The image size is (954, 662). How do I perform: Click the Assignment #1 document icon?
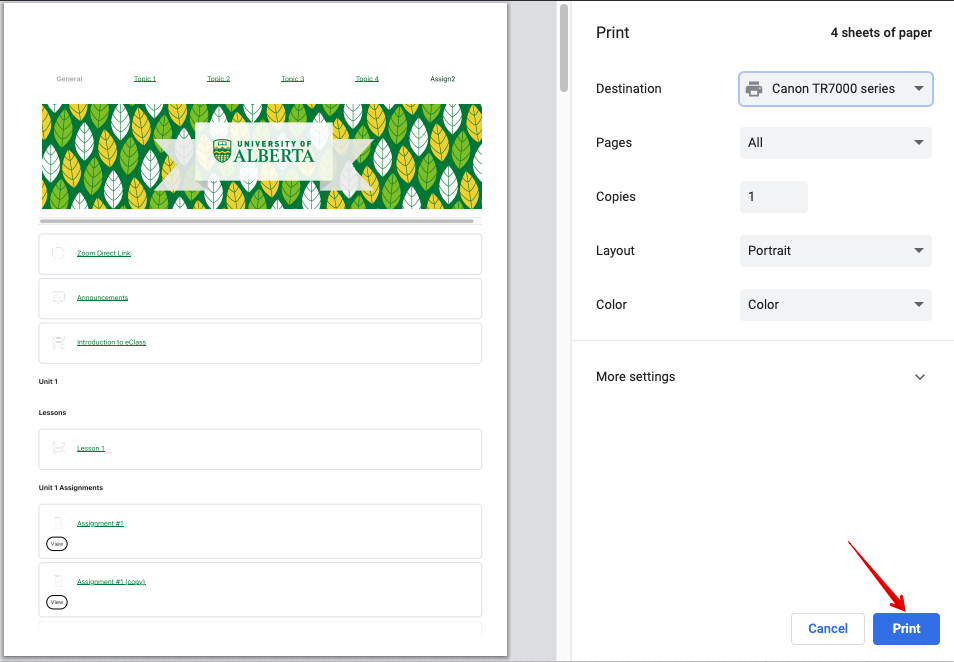tap(58, 523)
